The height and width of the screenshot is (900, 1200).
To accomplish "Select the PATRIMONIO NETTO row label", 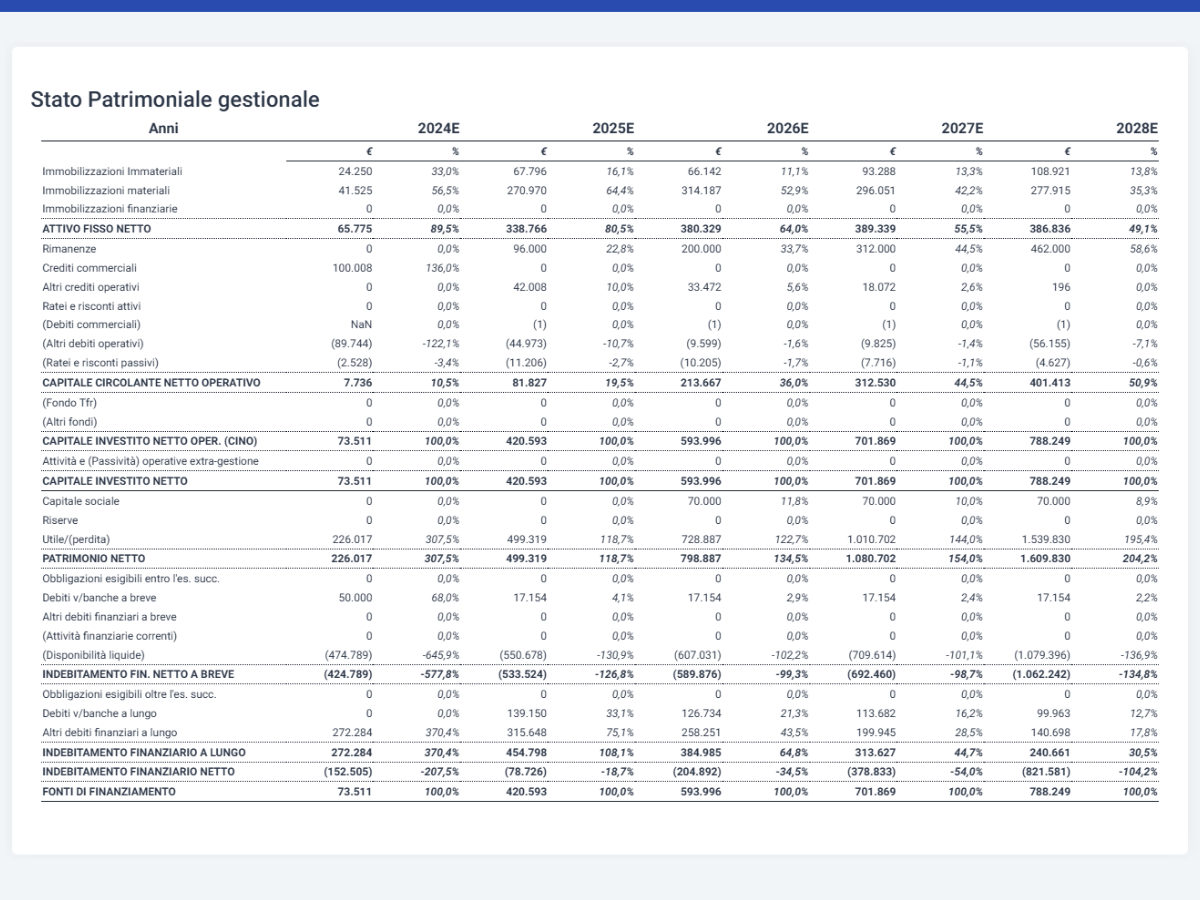I will (x=93, y=558).
